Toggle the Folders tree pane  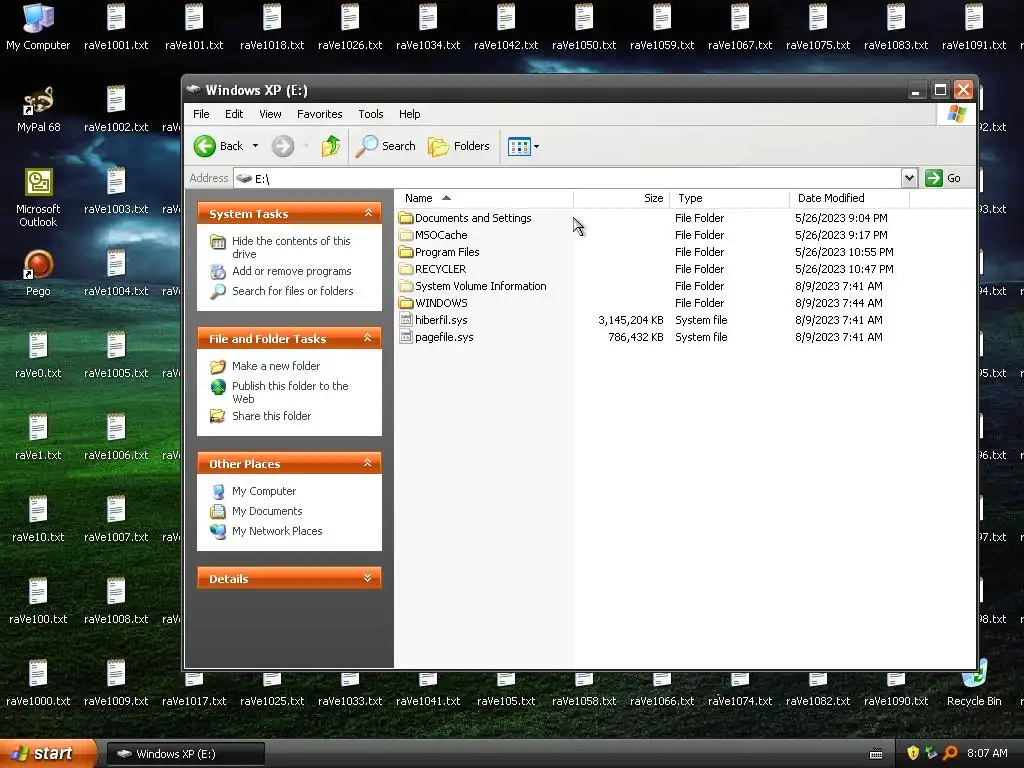[x=459, y=146]
